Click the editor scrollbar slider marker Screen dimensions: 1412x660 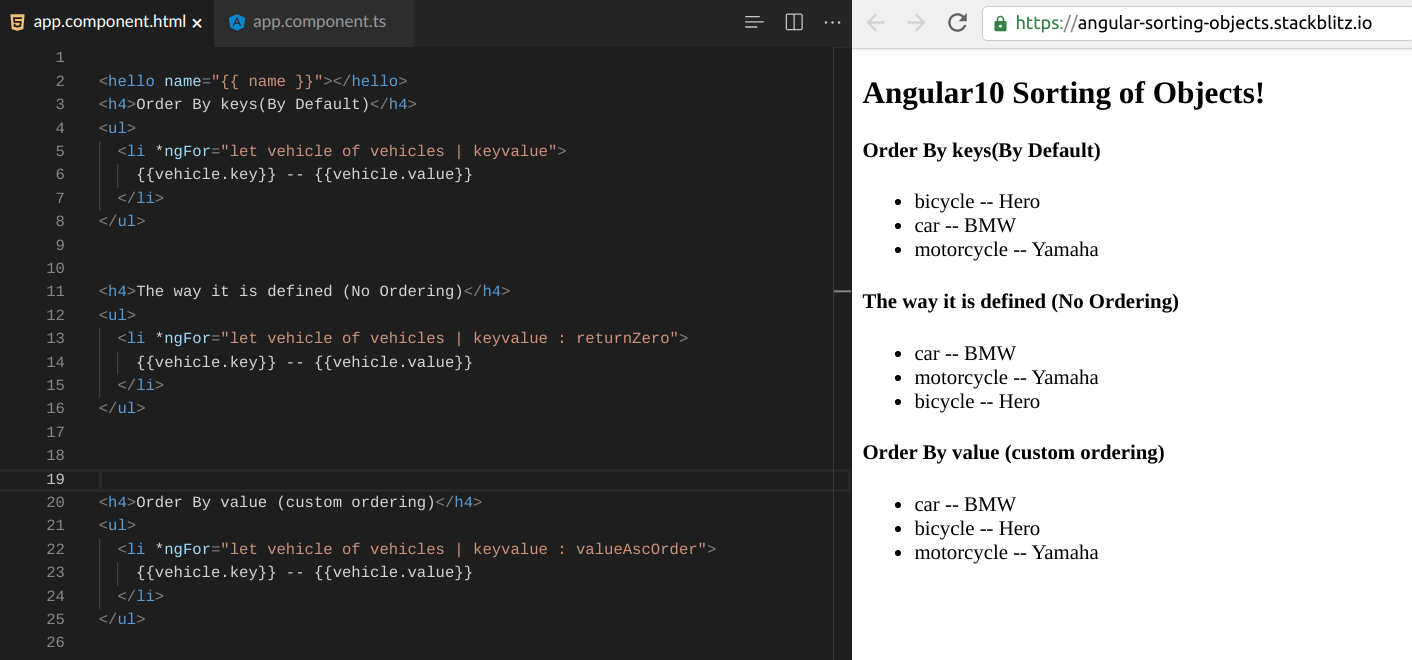tap(842, 291)
